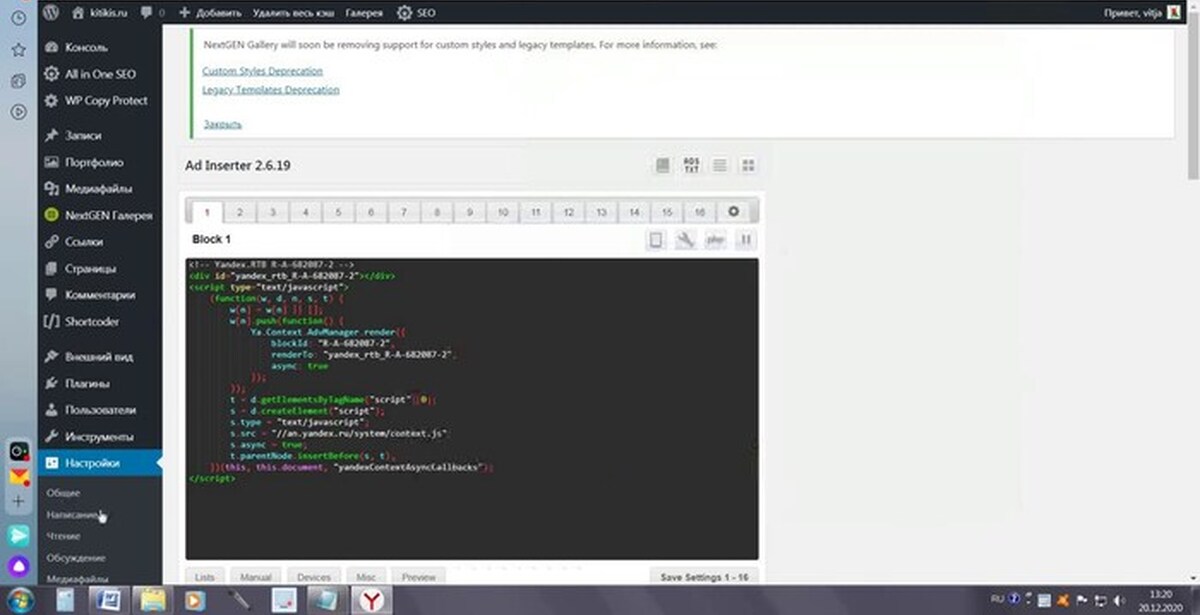
Task: Switch to block tab 10
Action: point(503,212)
